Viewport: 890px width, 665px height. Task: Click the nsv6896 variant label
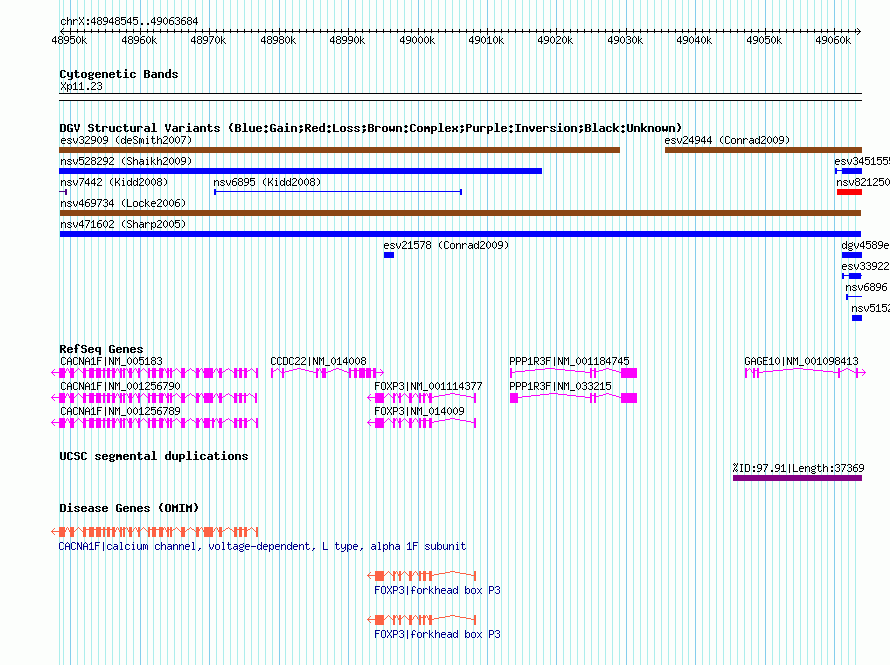coord(866,287)
